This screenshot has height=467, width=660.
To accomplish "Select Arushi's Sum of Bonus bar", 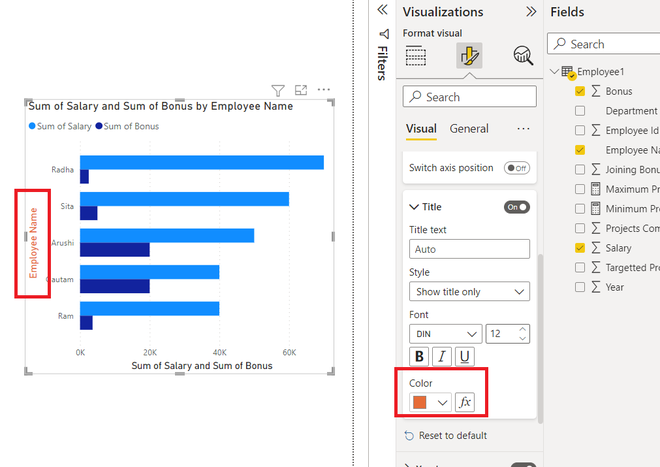I will coord(114,249).
